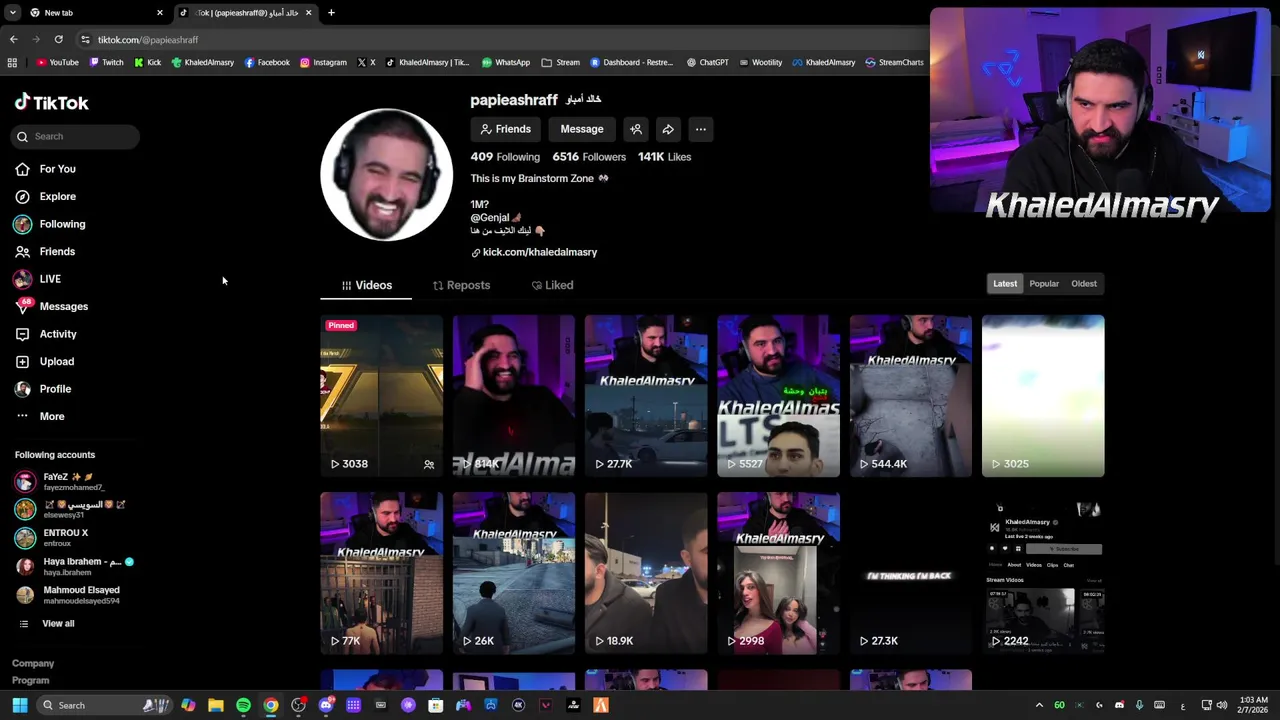Expand the Company footer section
The width and height of the screenshot is (1280, 720).
33,664
